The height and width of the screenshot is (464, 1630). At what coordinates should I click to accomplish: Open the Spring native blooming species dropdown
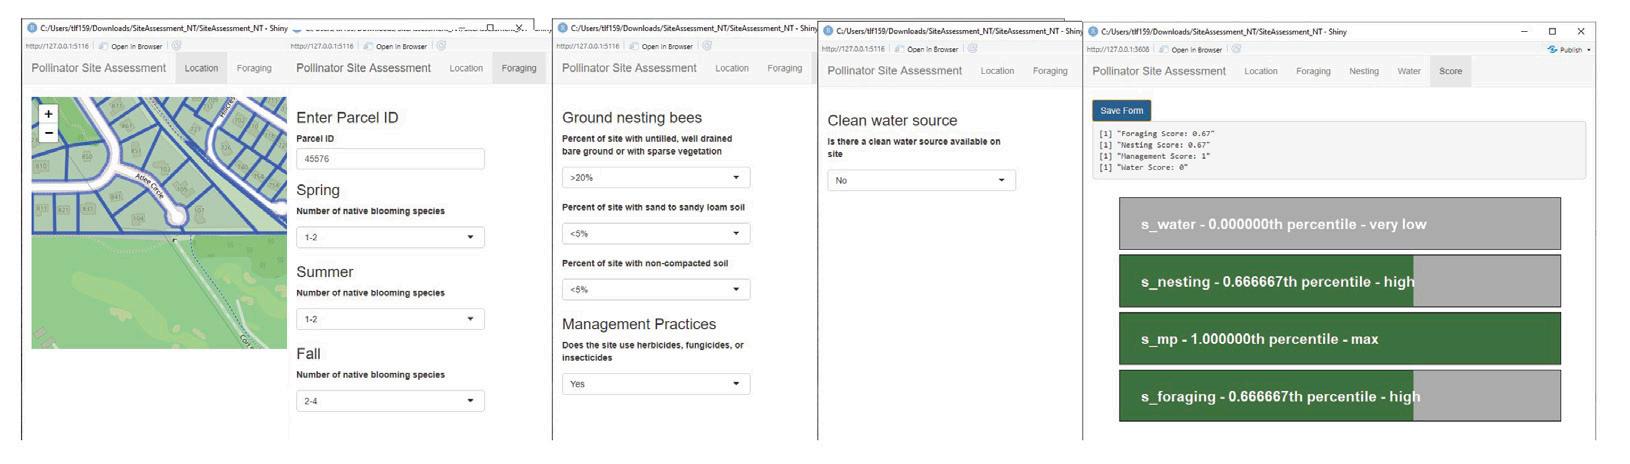[x=390, y=237]
